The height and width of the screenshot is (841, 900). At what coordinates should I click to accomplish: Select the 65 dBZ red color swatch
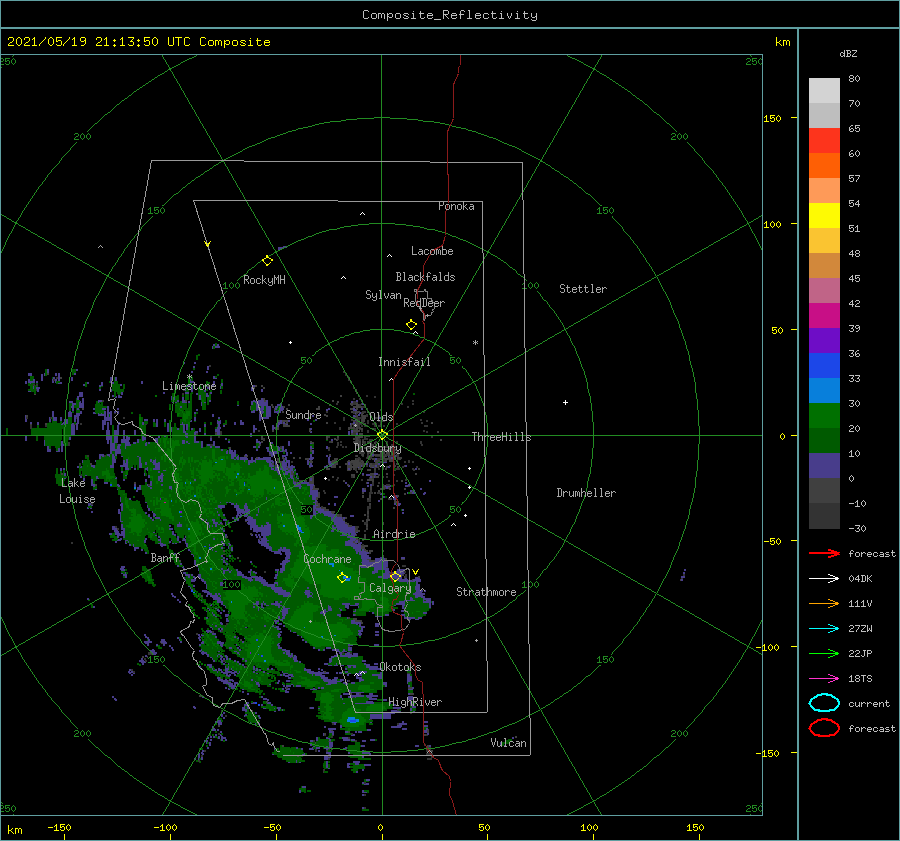(x=824, y=140)
